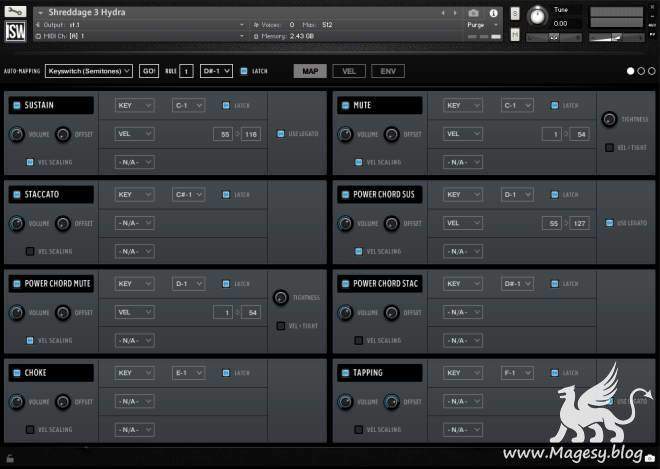This screenshot has width=660, height=469.
Task: Toggle SUSTAIN articulation enable box
Action: pos(17,105)
